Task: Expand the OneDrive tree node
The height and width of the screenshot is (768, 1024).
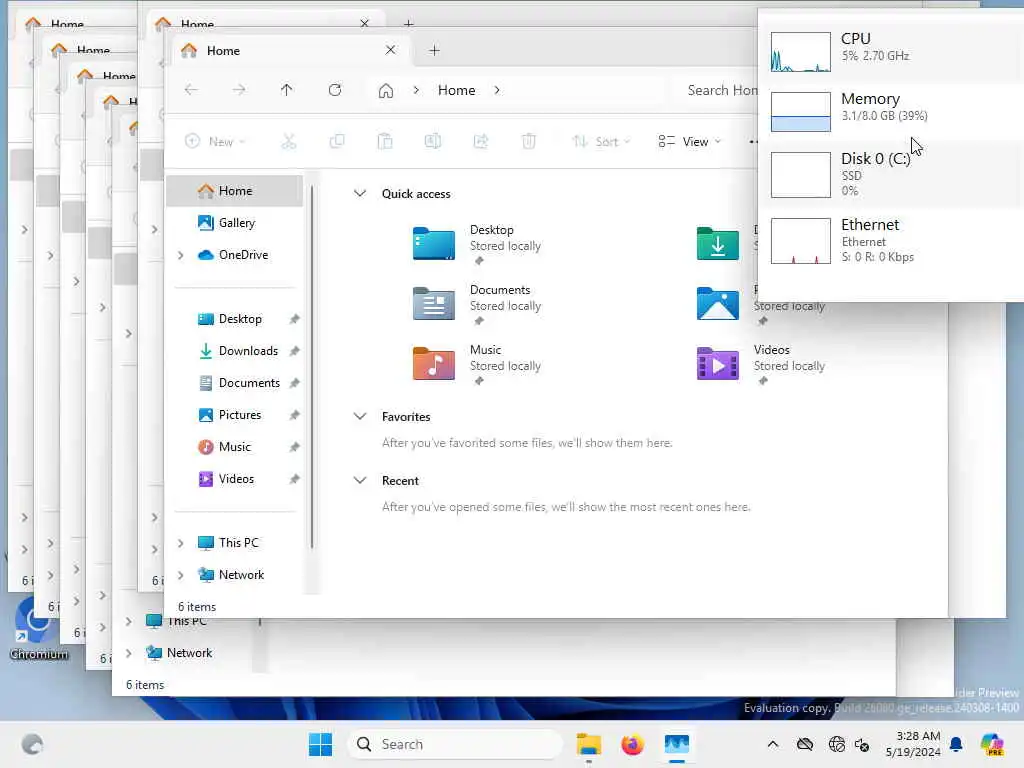Action: point(181,255)
